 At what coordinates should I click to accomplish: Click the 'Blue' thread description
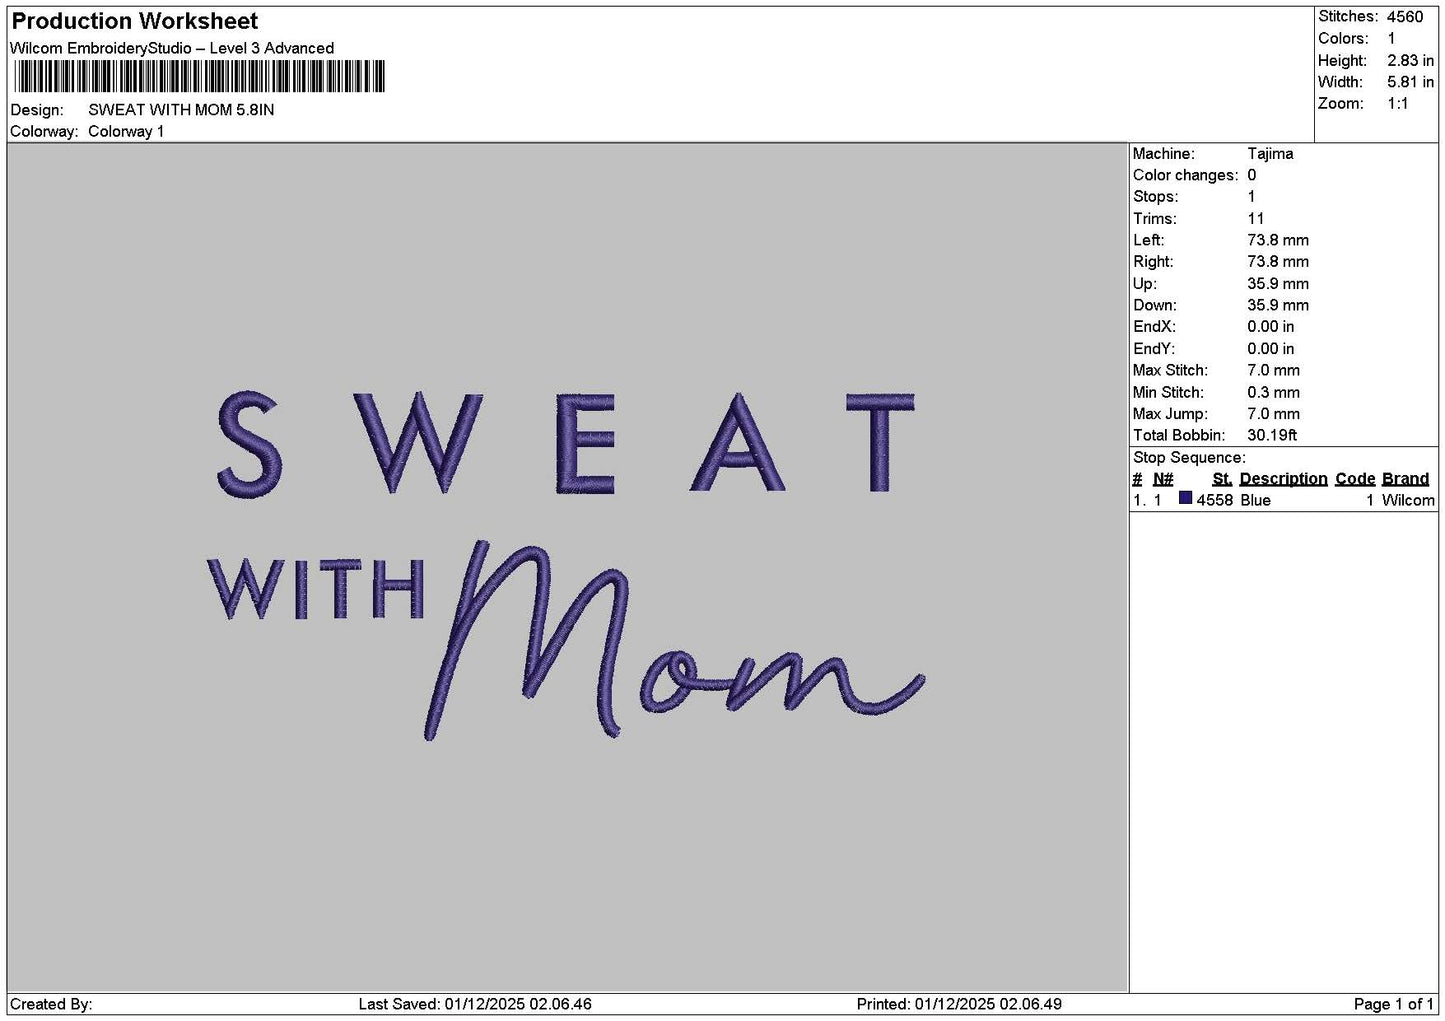(x=1255, y=501)
